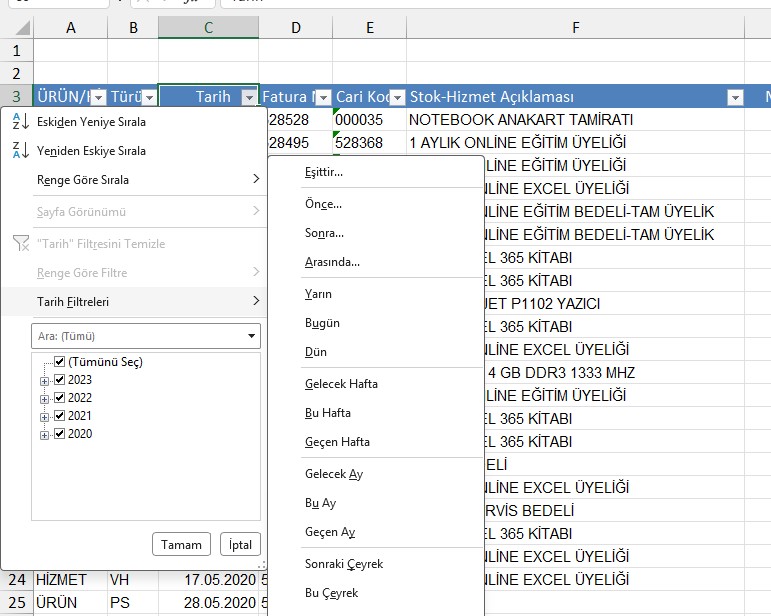Viewport: 771px width, 616px height.
Task: Expand the 2022 year tree node
Action: tap(44, 398)
